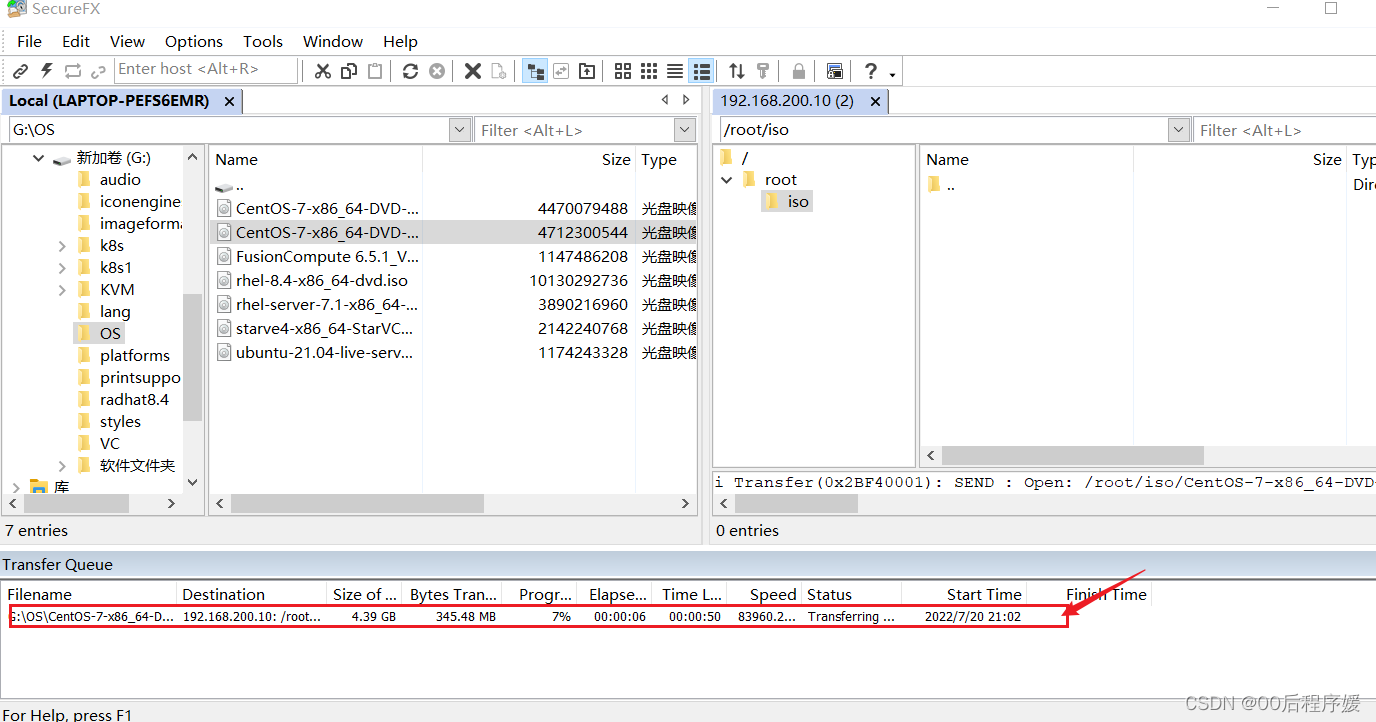Screen dimensions: 1376x722
Task: Open the View menu
Action: [127, 41]
